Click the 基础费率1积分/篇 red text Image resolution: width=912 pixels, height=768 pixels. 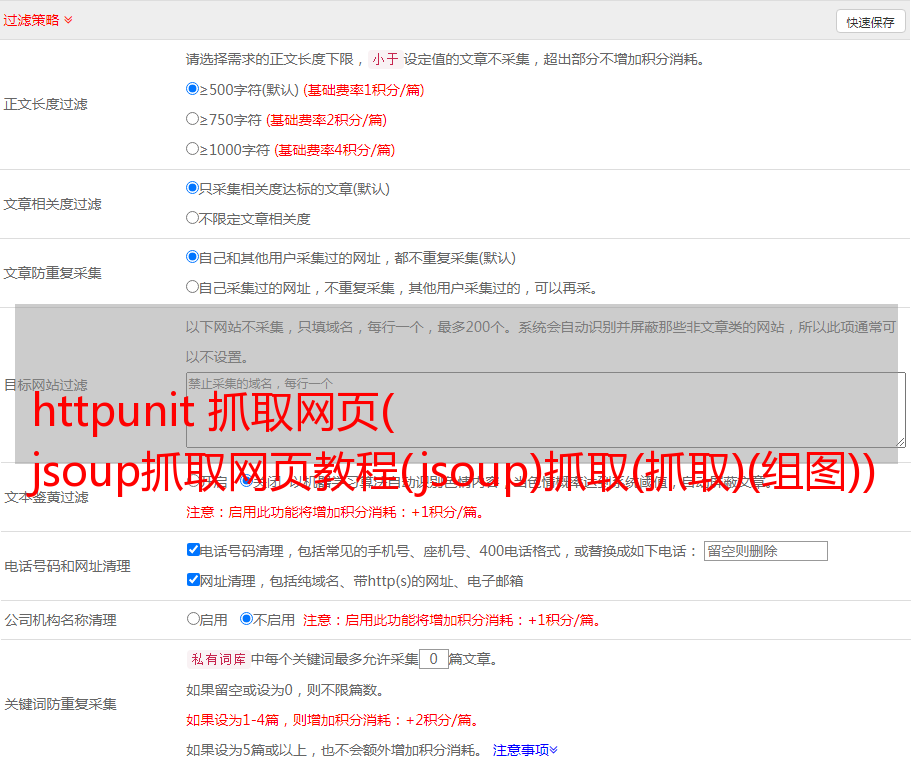coord(364,90)
